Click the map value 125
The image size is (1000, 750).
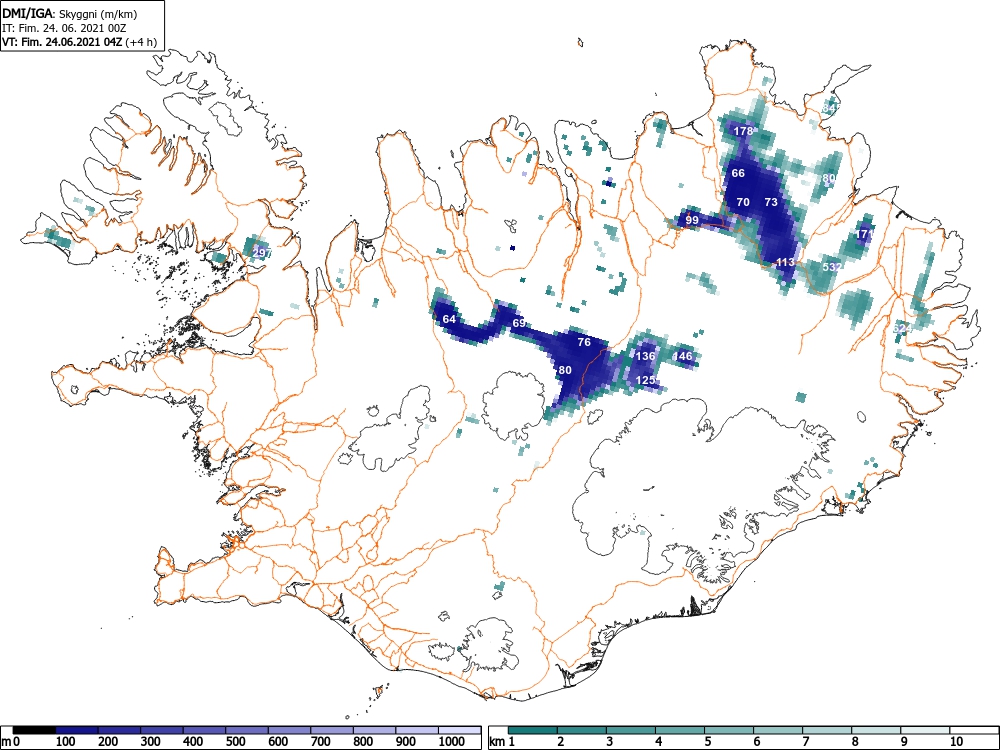[x=646, y=381]
